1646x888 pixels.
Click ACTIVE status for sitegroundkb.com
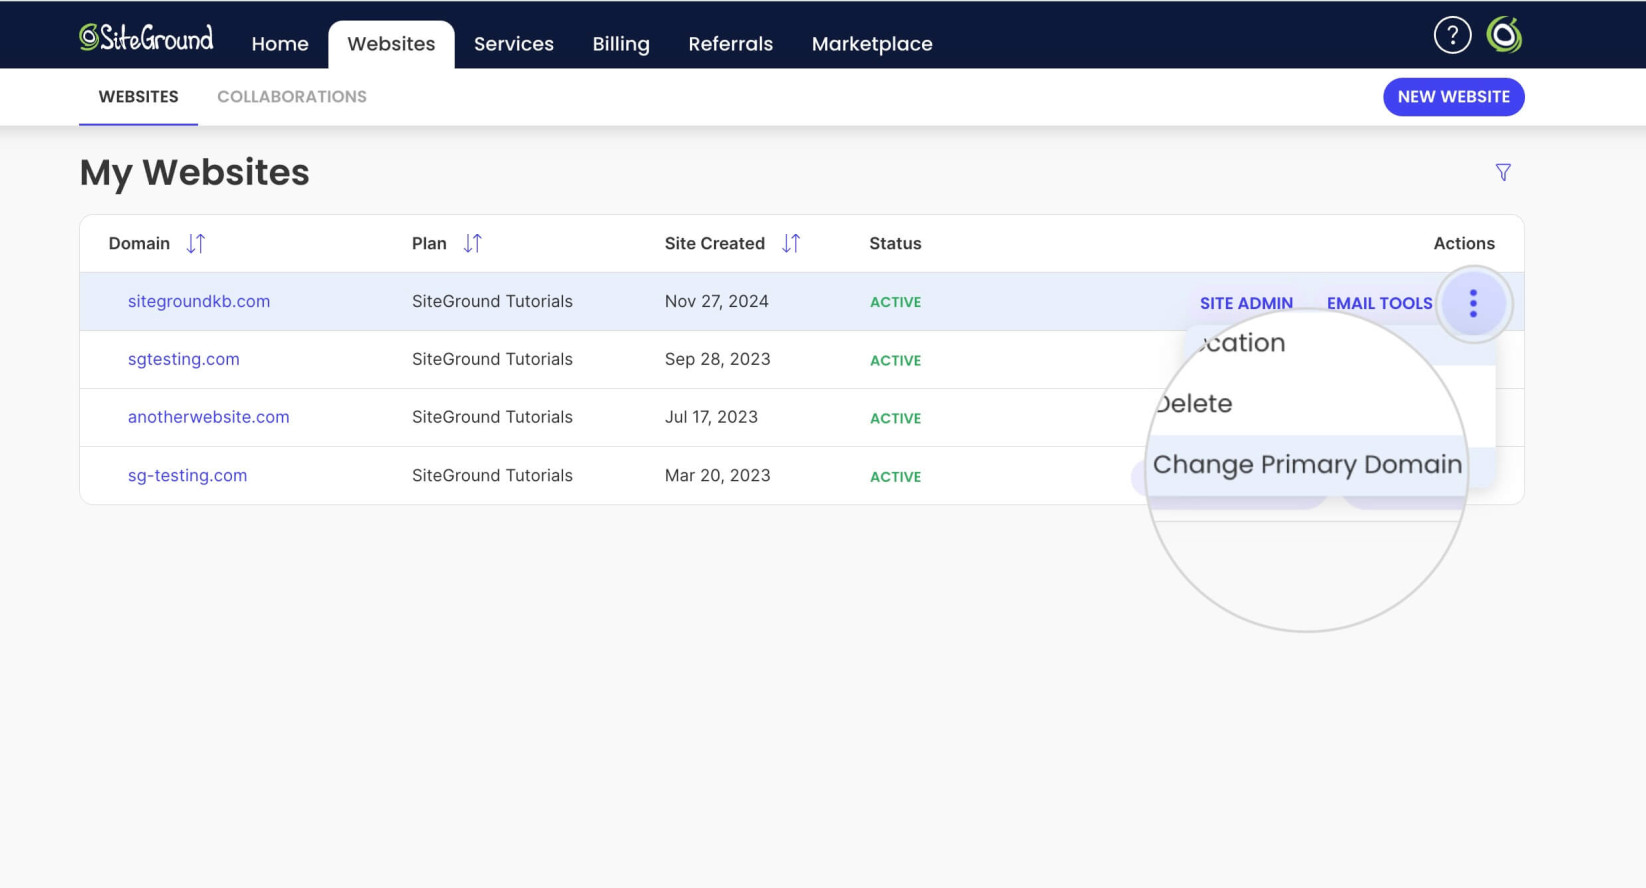(x=895, y=302)
